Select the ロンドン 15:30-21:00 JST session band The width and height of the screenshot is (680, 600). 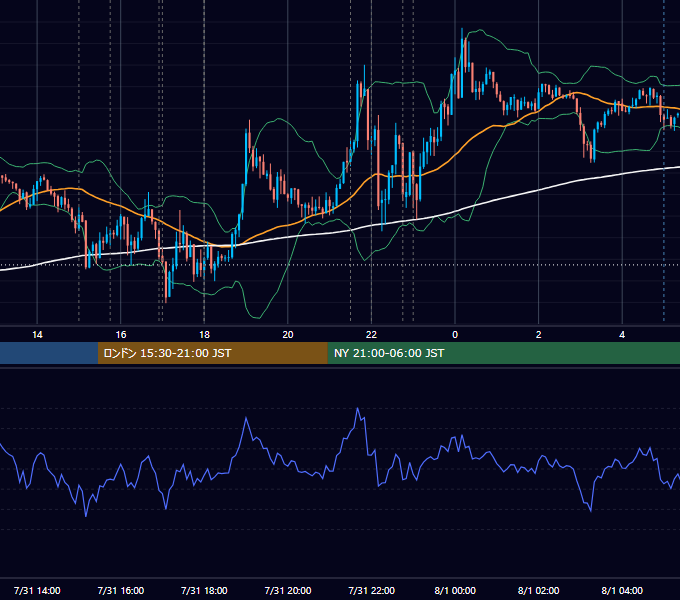212,353
